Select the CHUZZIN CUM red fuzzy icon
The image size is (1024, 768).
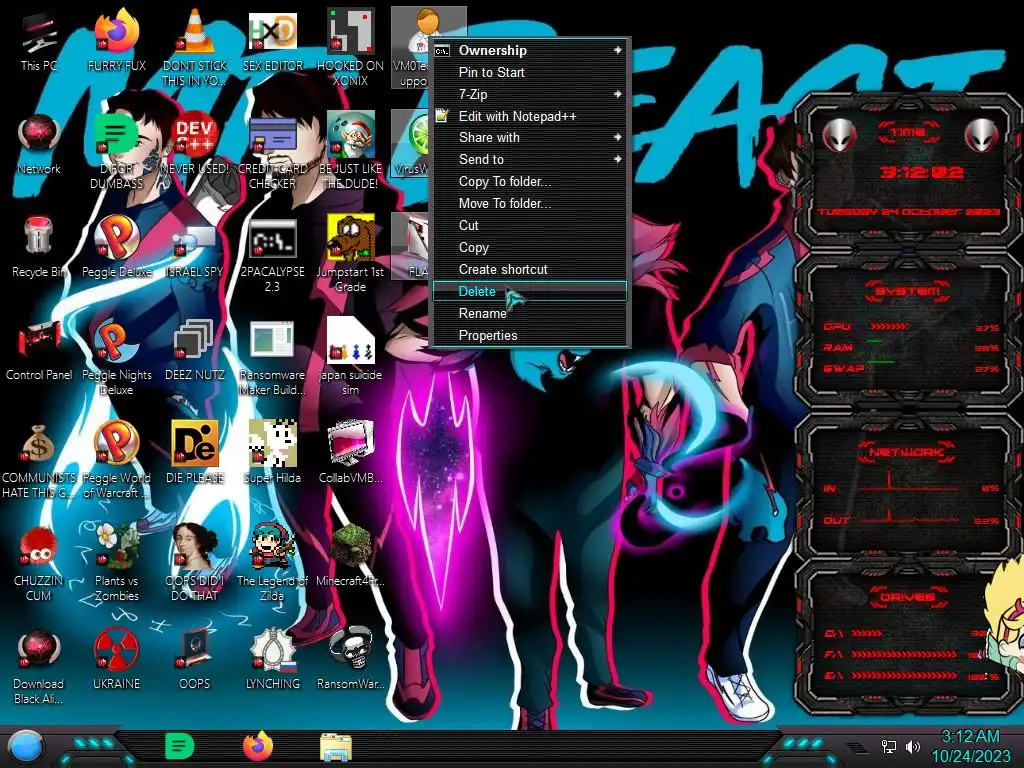39,564
